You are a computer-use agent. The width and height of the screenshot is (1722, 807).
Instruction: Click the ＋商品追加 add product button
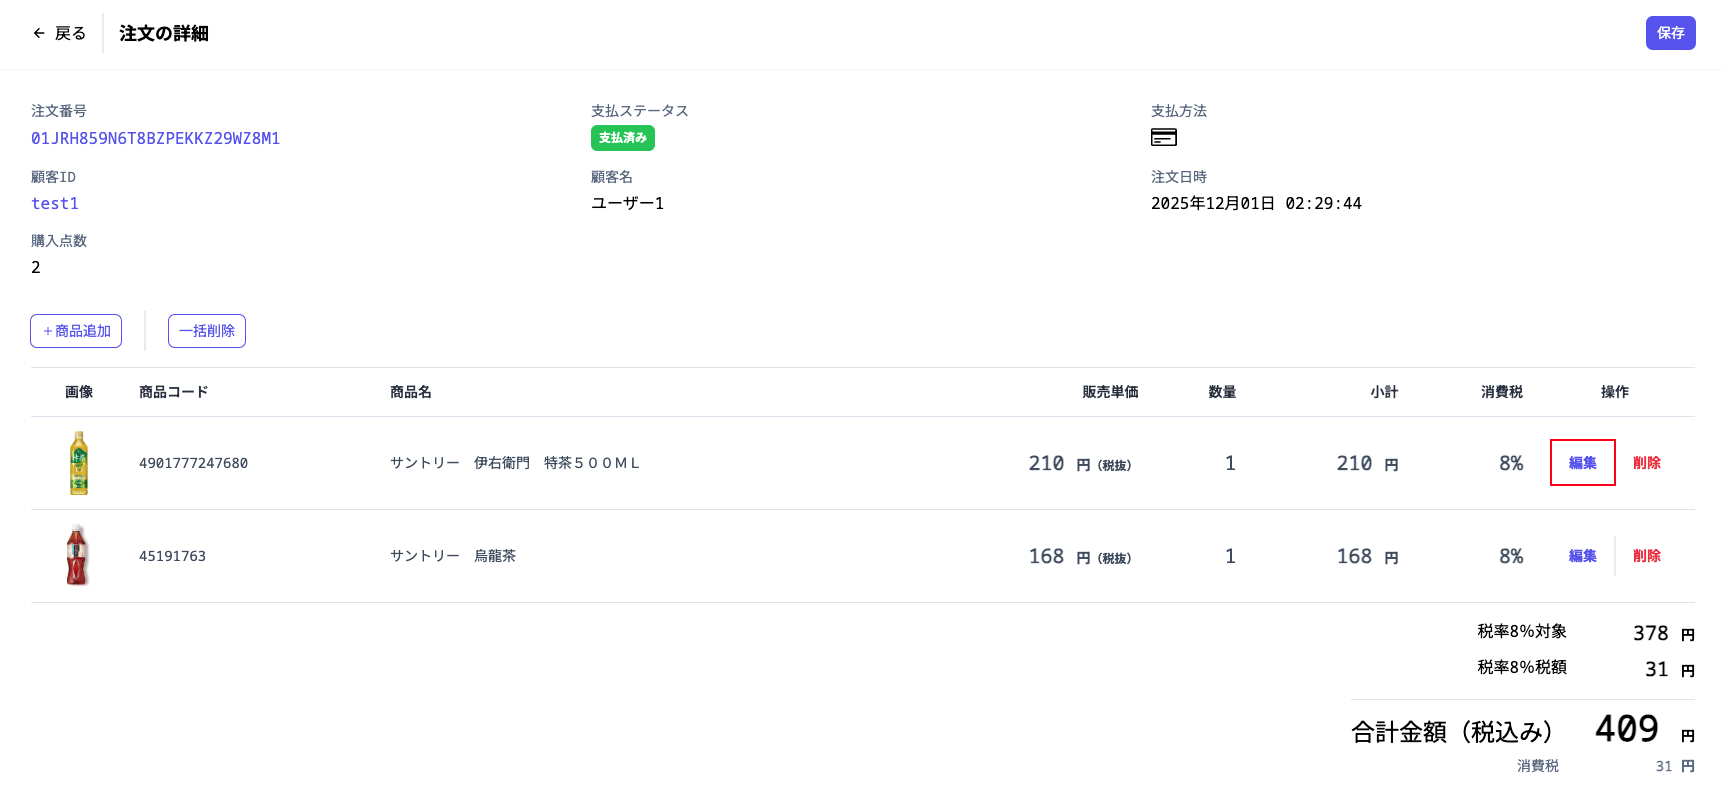(x=76, y=331)
